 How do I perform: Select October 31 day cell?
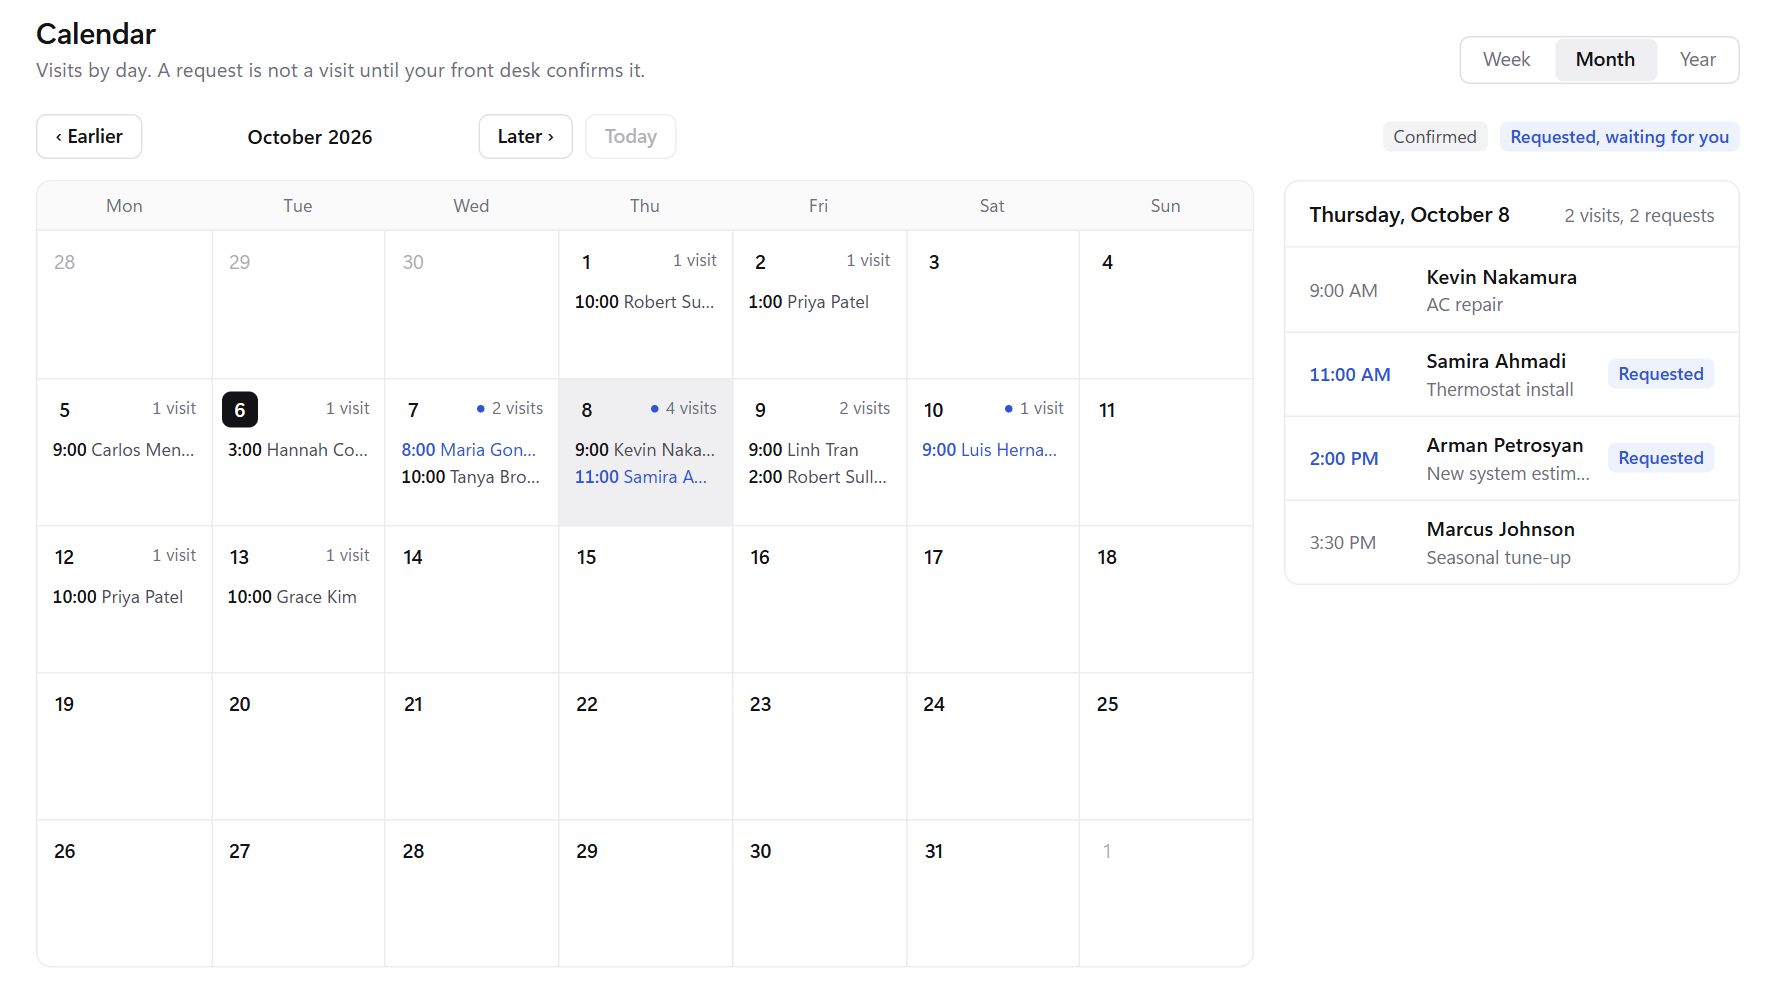pos(992,893)
